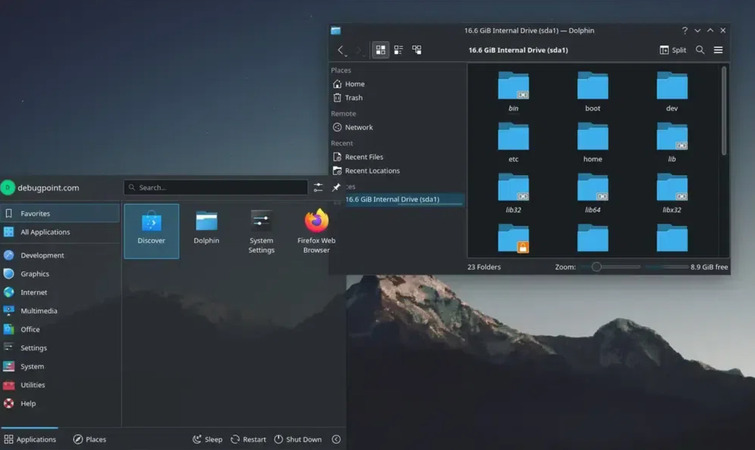
Task: Switch Dolphin to Details view mode
Action: click(417, 50)
